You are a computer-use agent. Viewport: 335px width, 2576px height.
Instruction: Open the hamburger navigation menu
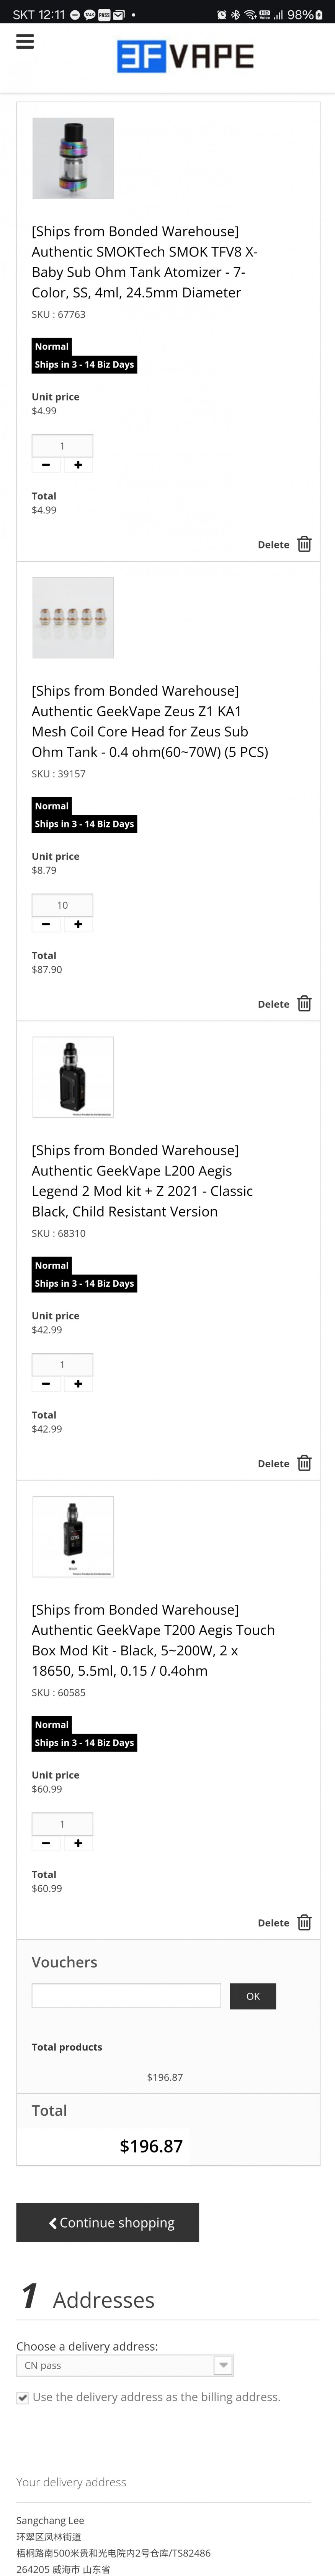[x=25, y=41]
